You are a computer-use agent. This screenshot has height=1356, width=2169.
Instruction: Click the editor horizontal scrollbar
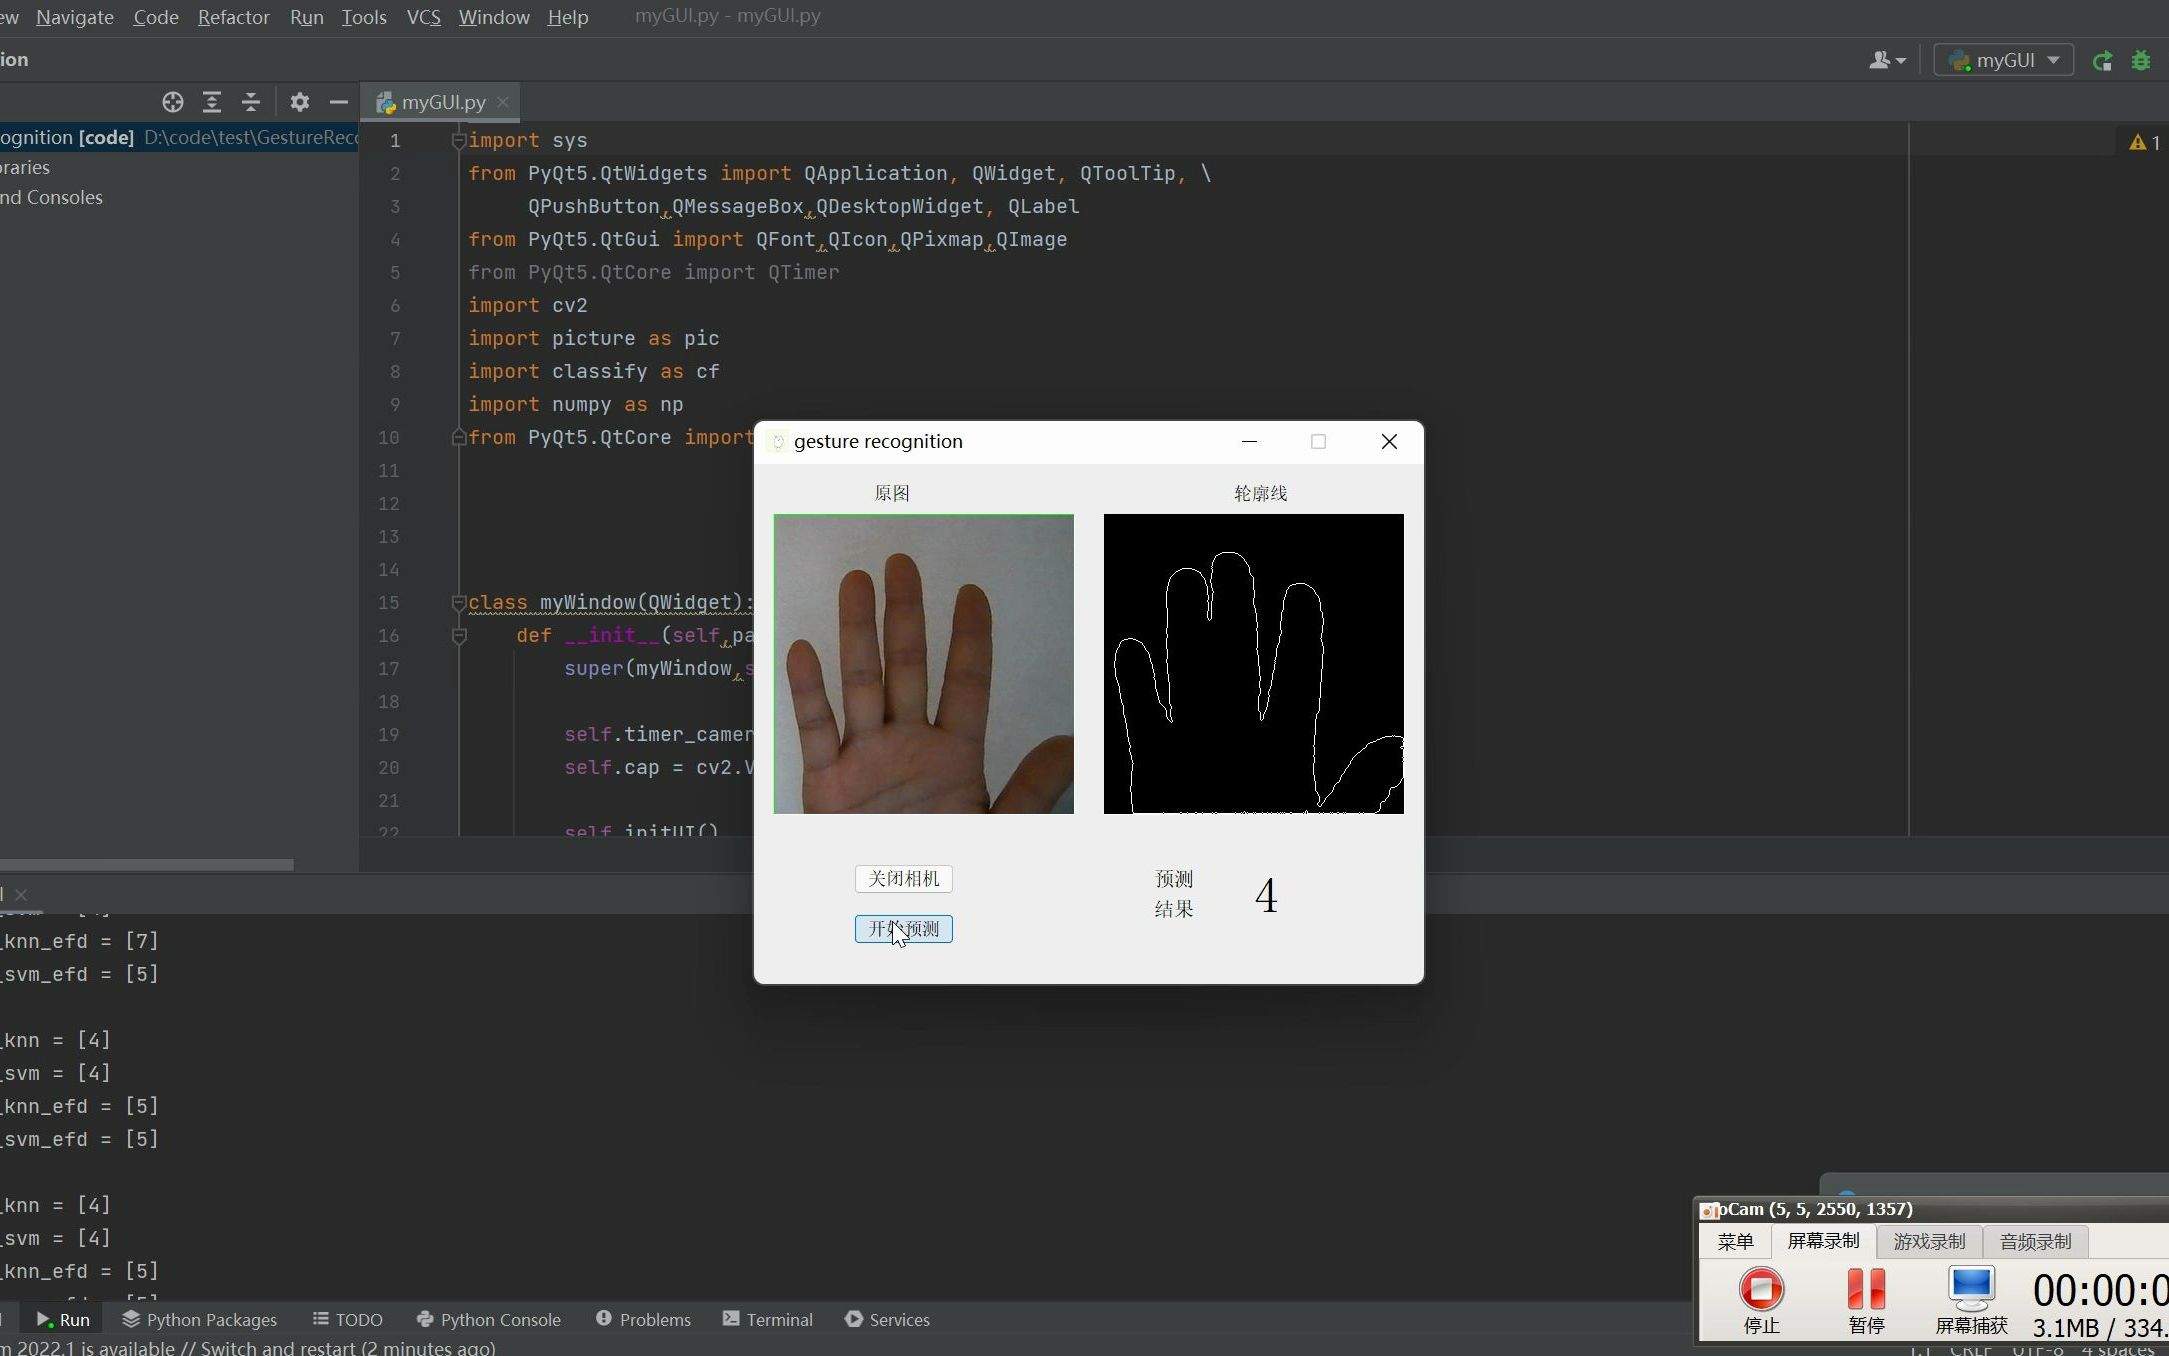point(146,864)
